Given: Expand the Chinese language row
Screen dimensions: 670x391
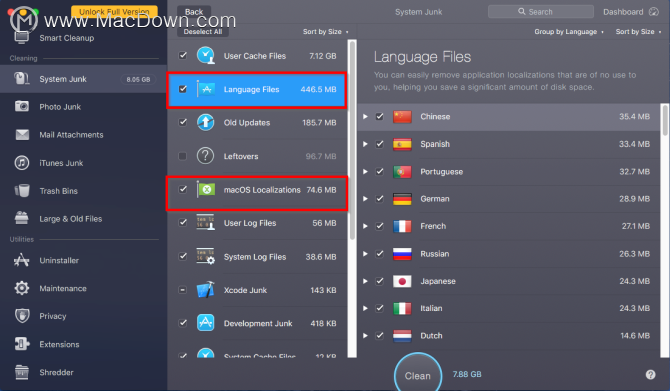Looking at the screenshot, I should tap(365, 116).
